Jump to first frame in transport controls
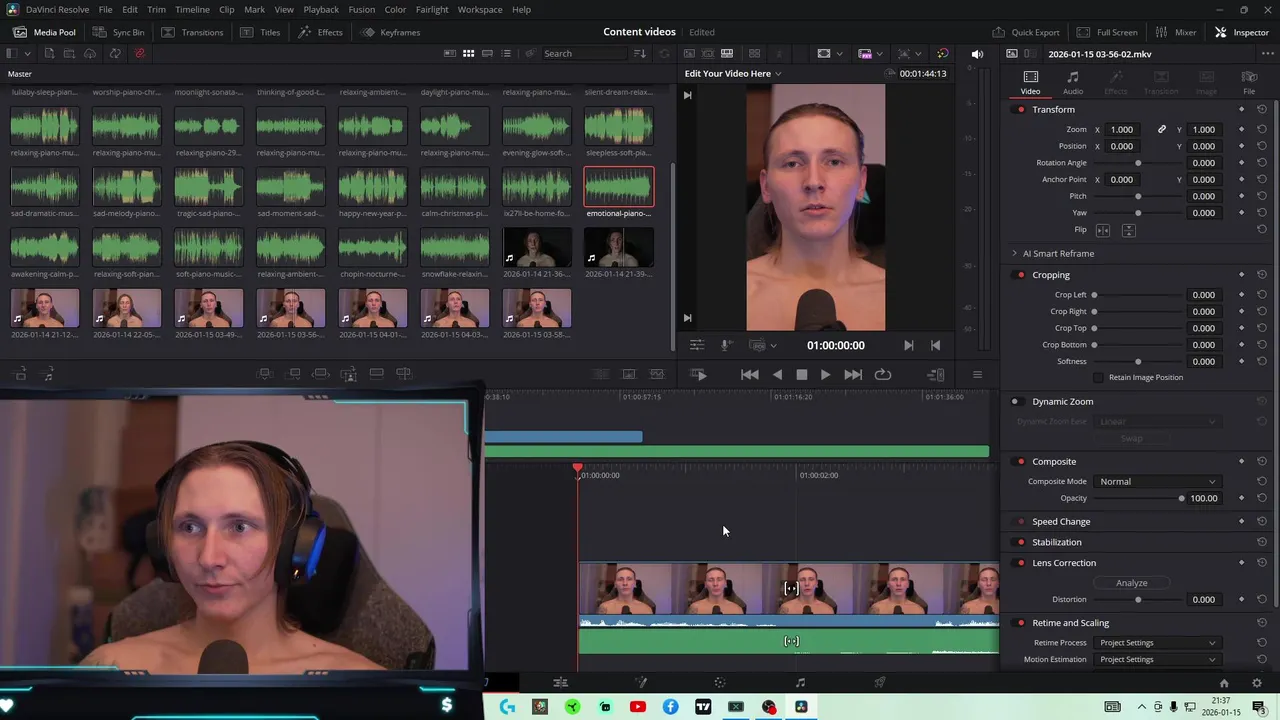 tap(749, 374)
